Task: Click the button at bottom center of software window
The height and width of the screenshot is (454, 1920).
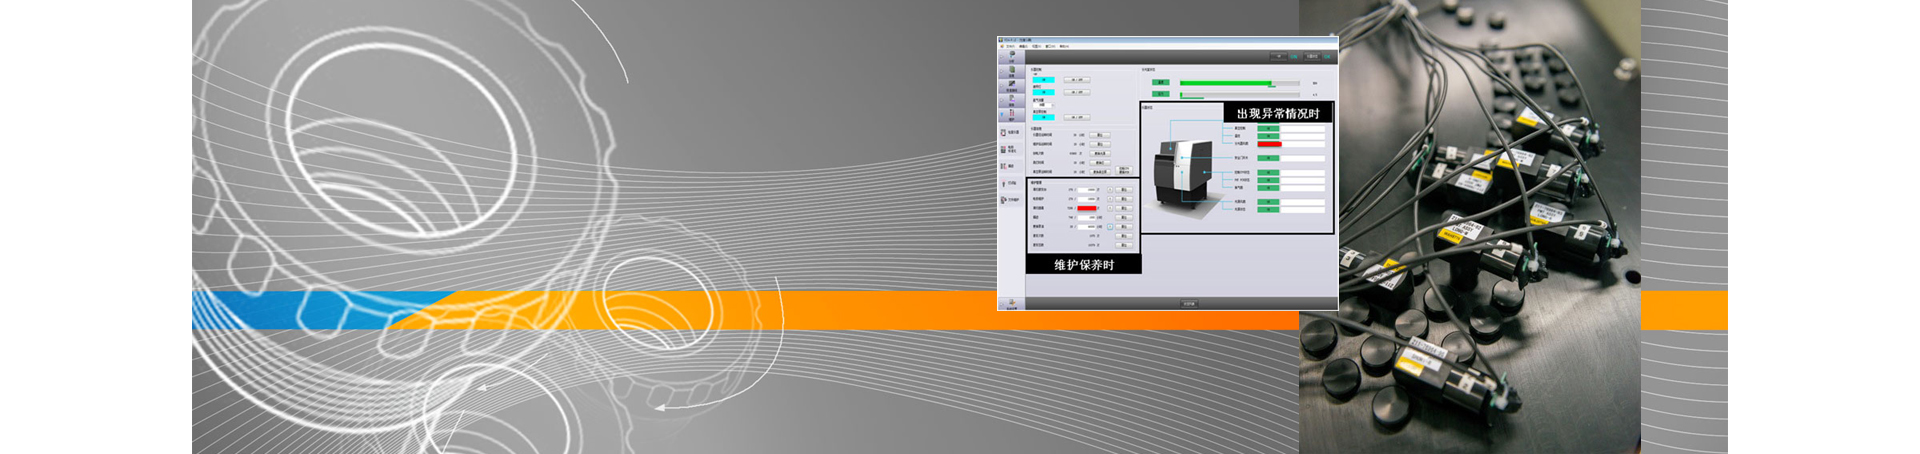Action: pos(1188,303)
